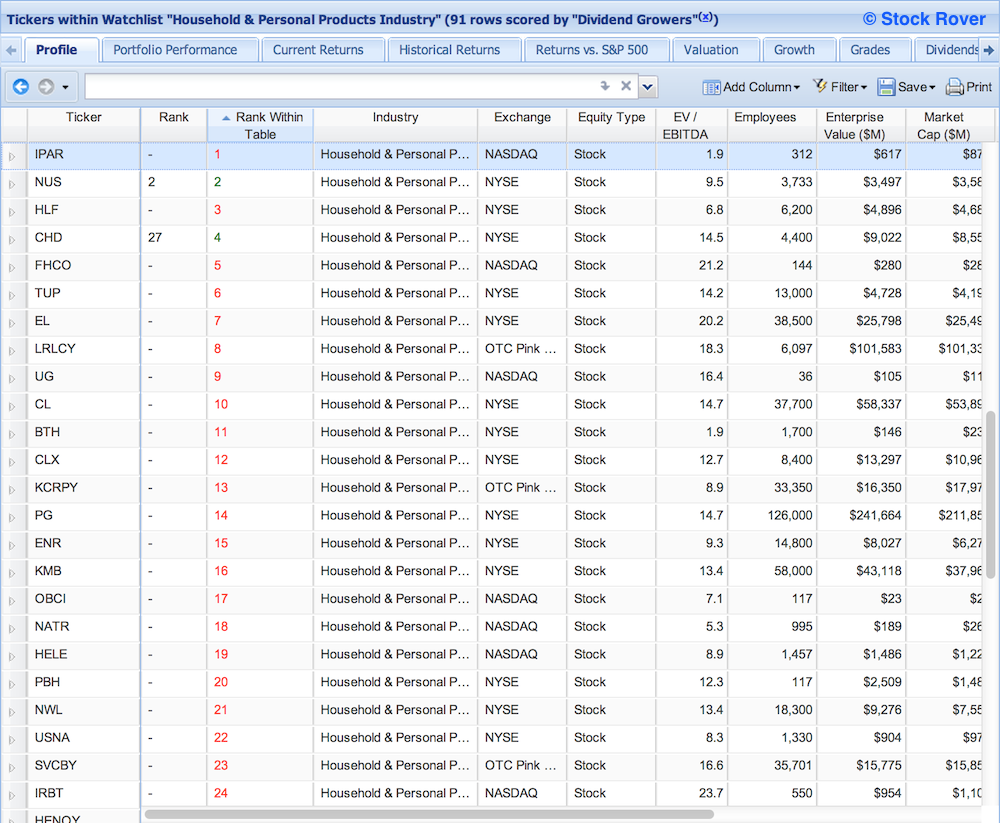1000x823 pixels.
Task: Sort by the Industry column header
Action: click(395, 125)
